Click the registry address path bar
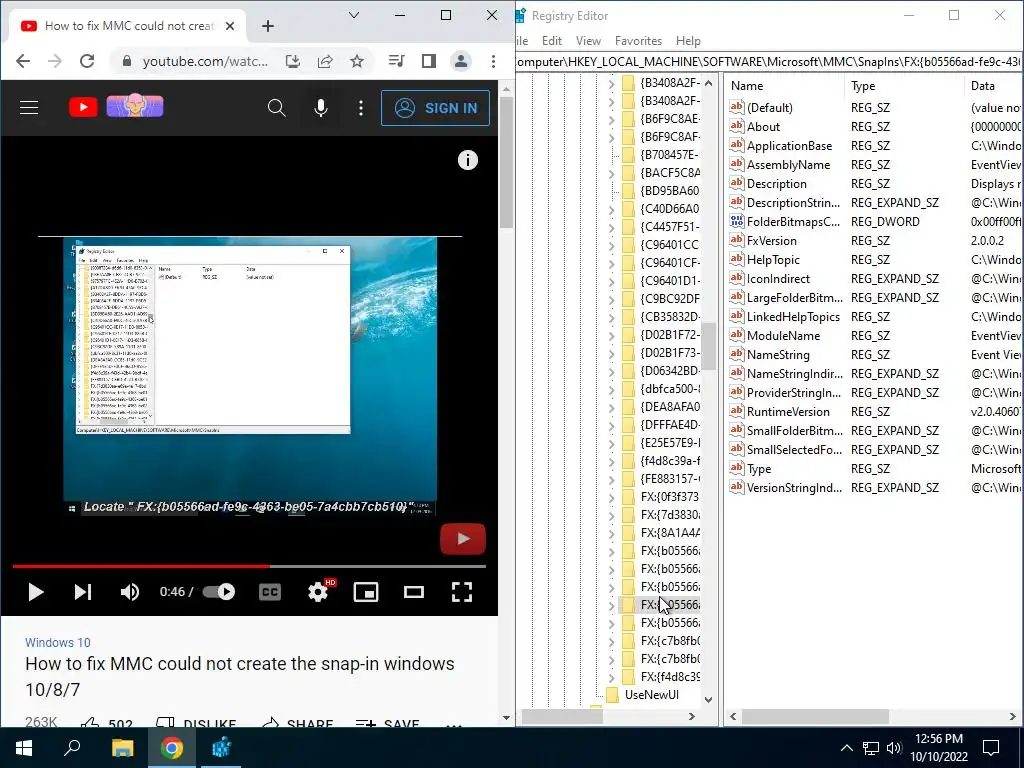The height and width of the screenshot is (768, 1024). (769, 62)
